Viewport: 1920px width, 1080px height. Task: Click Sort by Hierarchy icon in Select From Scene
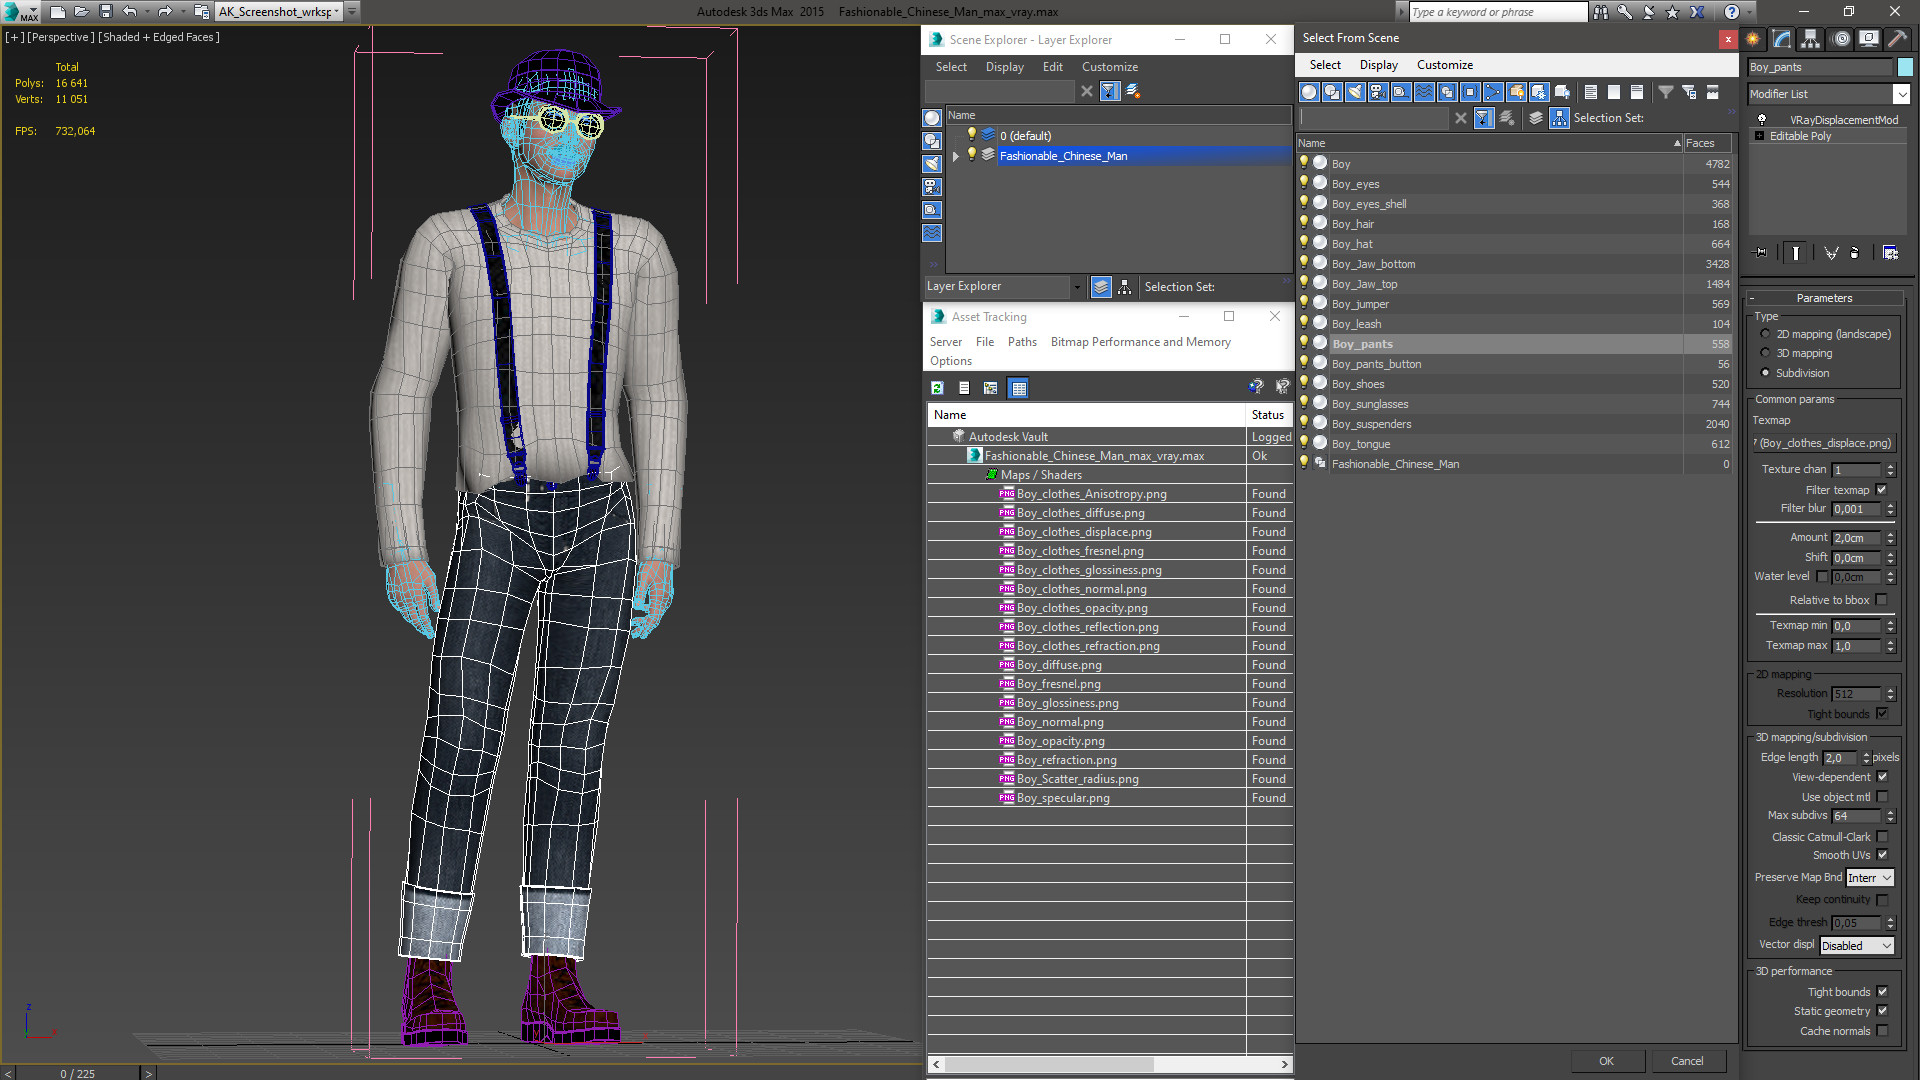[1560, 118]
